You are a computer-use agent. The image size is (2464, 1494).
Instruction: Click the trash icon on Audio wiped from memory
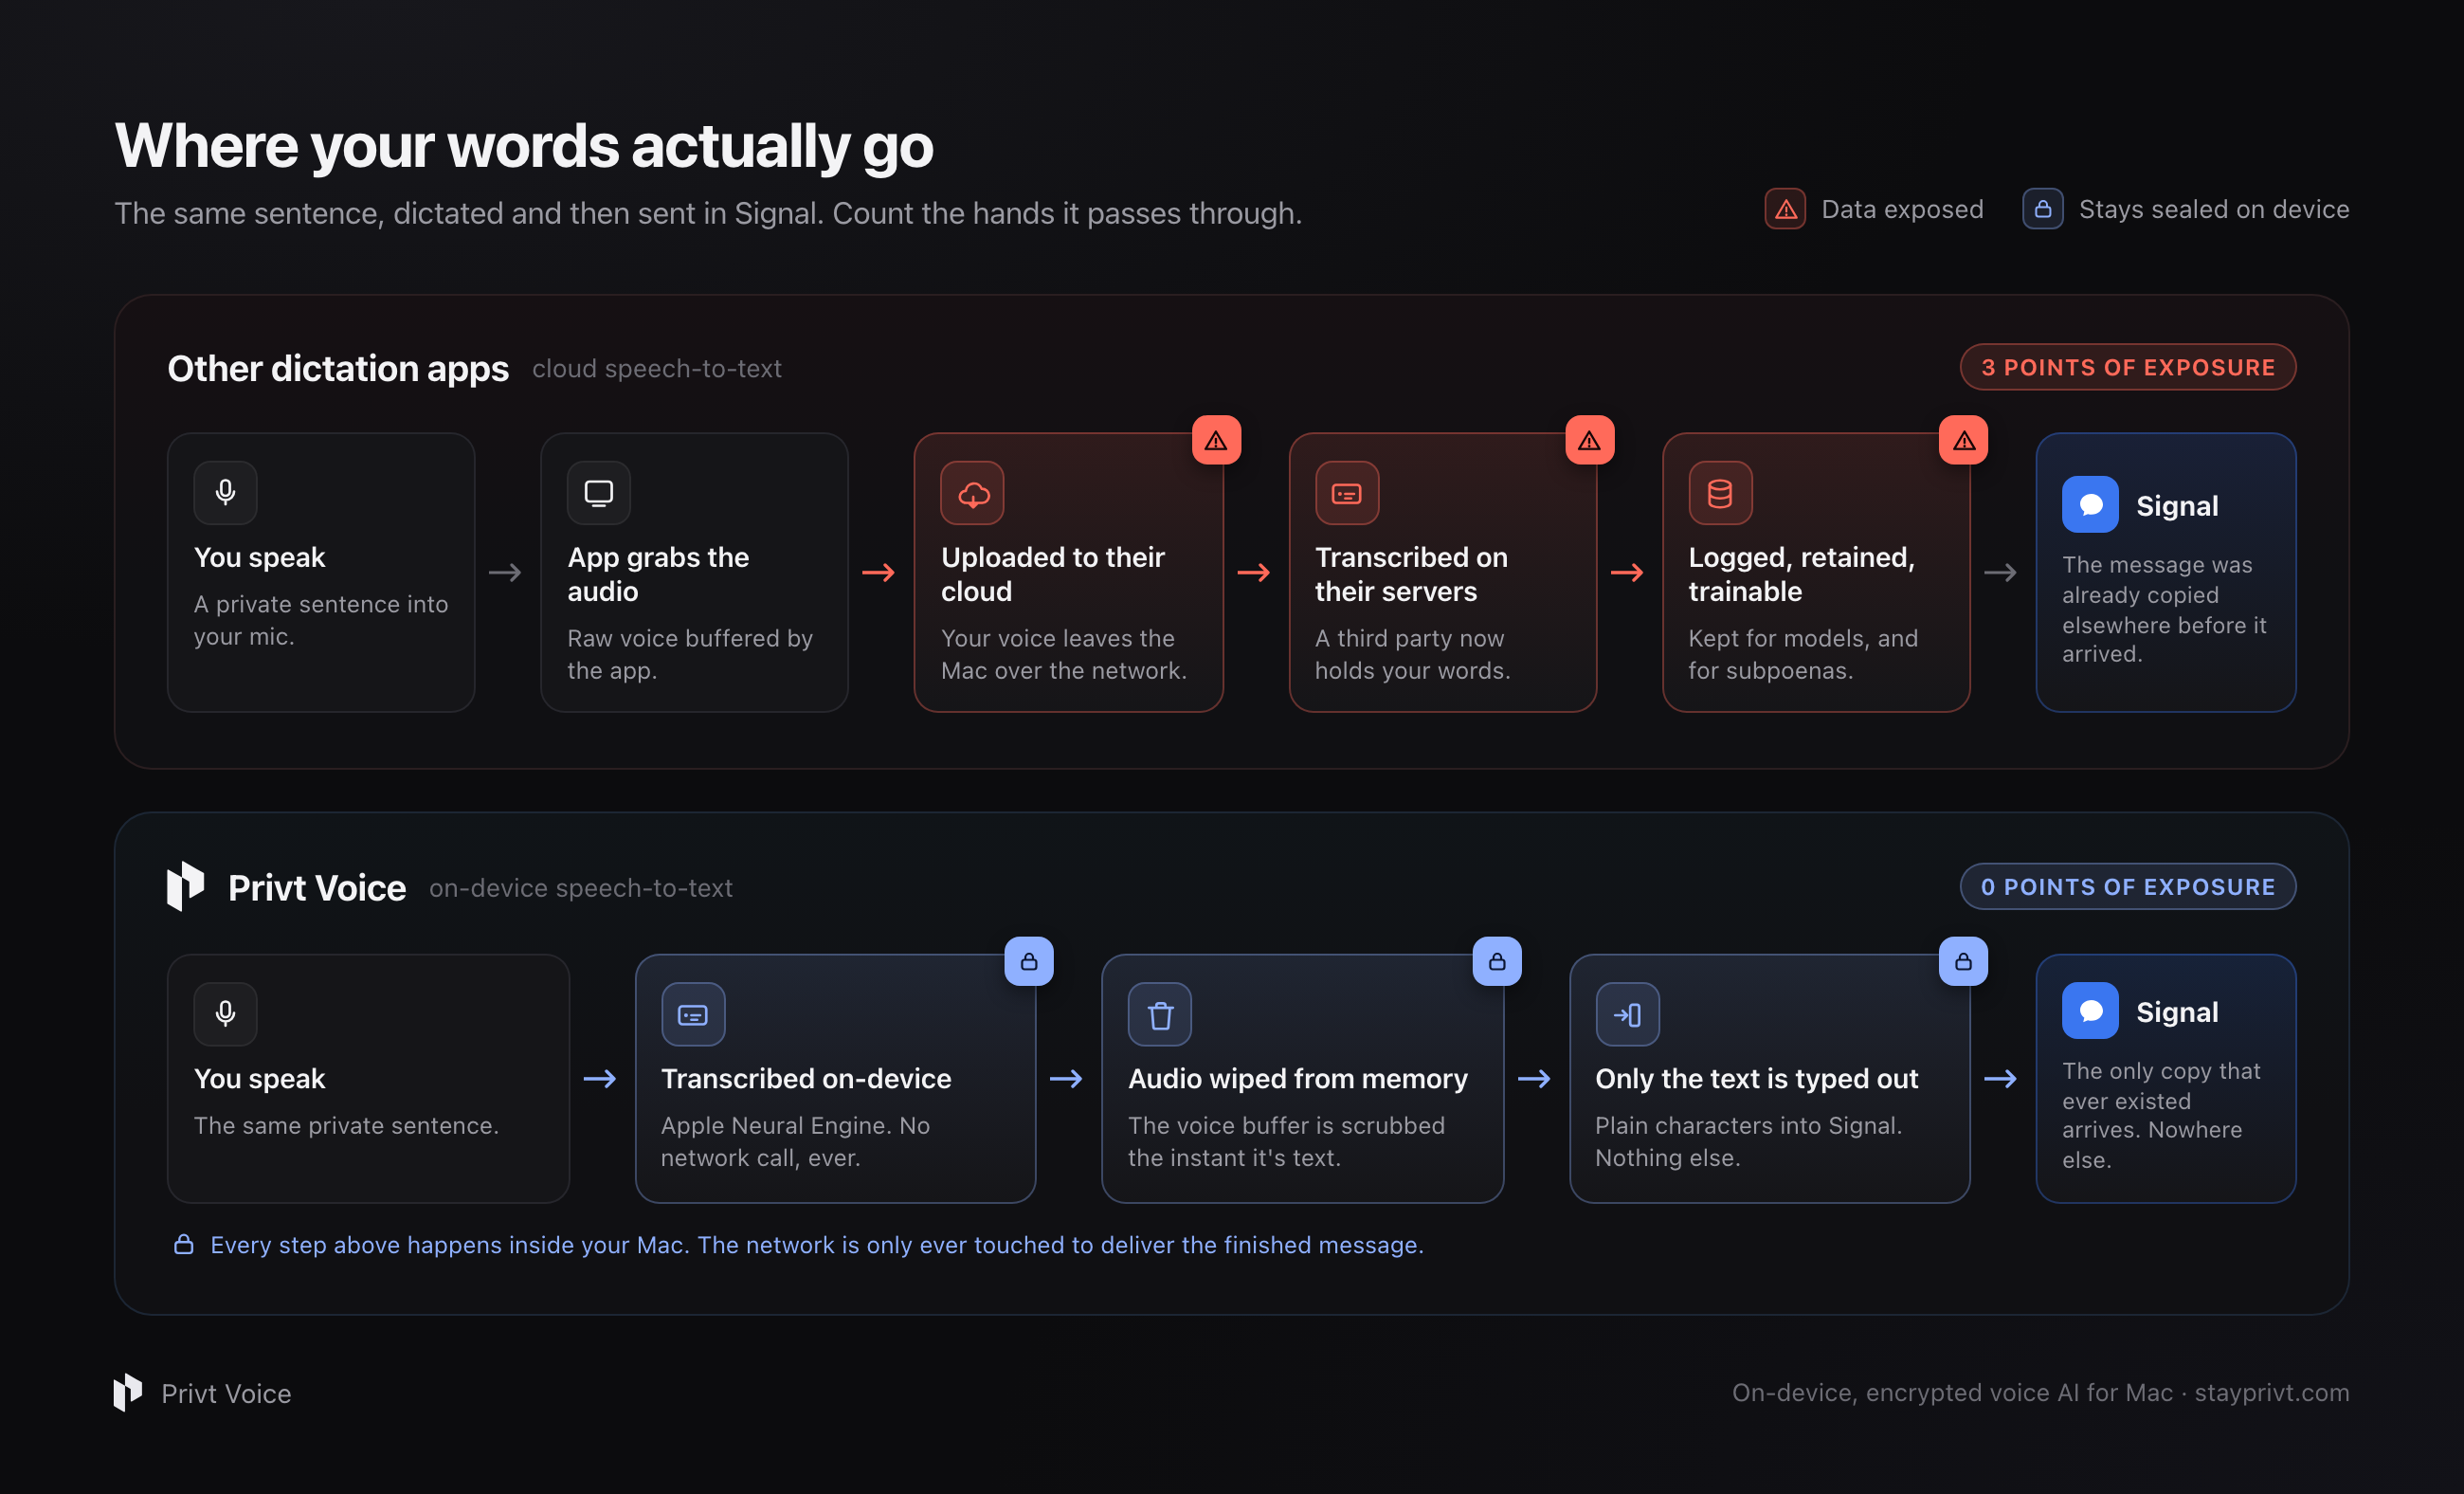pos(1159,1013)
